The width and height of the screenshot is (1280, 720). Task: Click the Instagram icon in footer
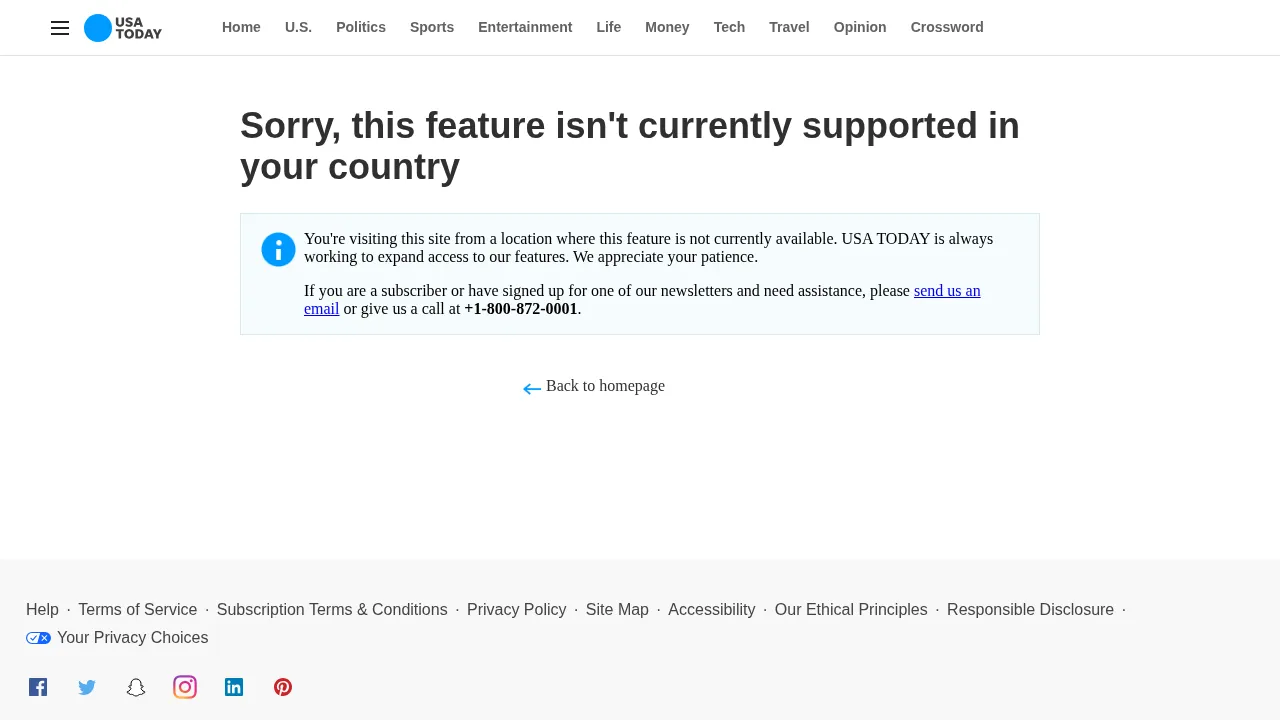click(x=185, y=687)
